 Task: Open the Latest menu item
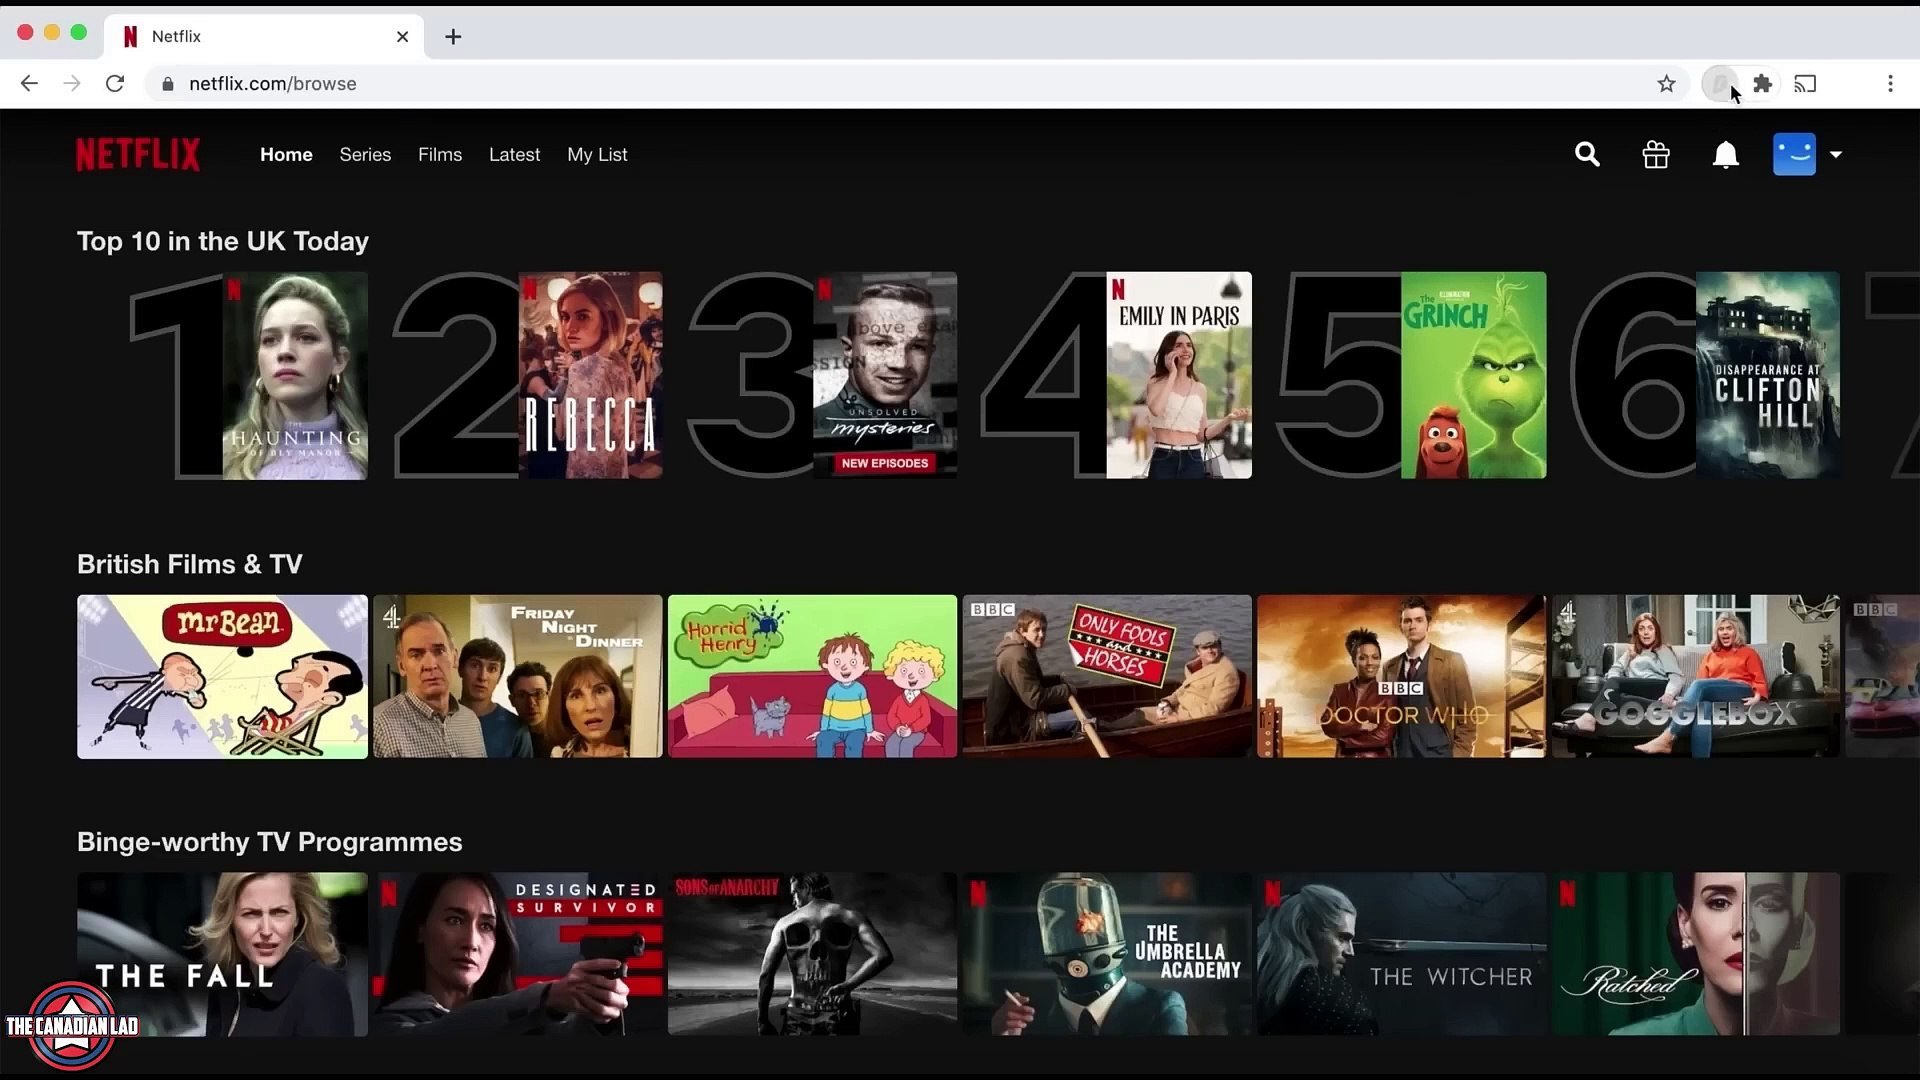click(514, 155)
